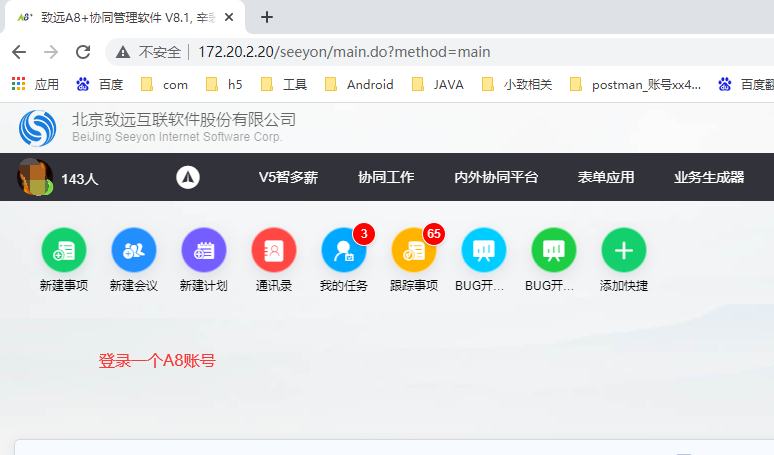Open the 新建会议 shortcut icon

click(134, 250)
